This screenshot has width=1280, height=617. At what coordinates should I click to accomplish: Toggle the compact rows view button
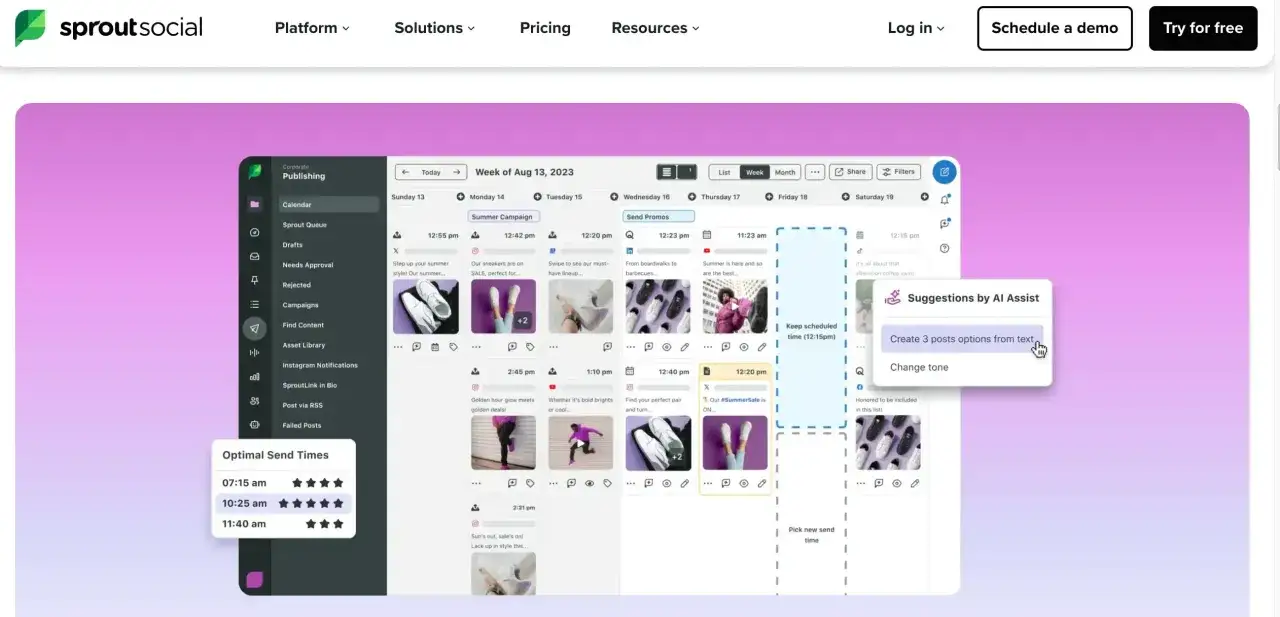tap(667, 172)
